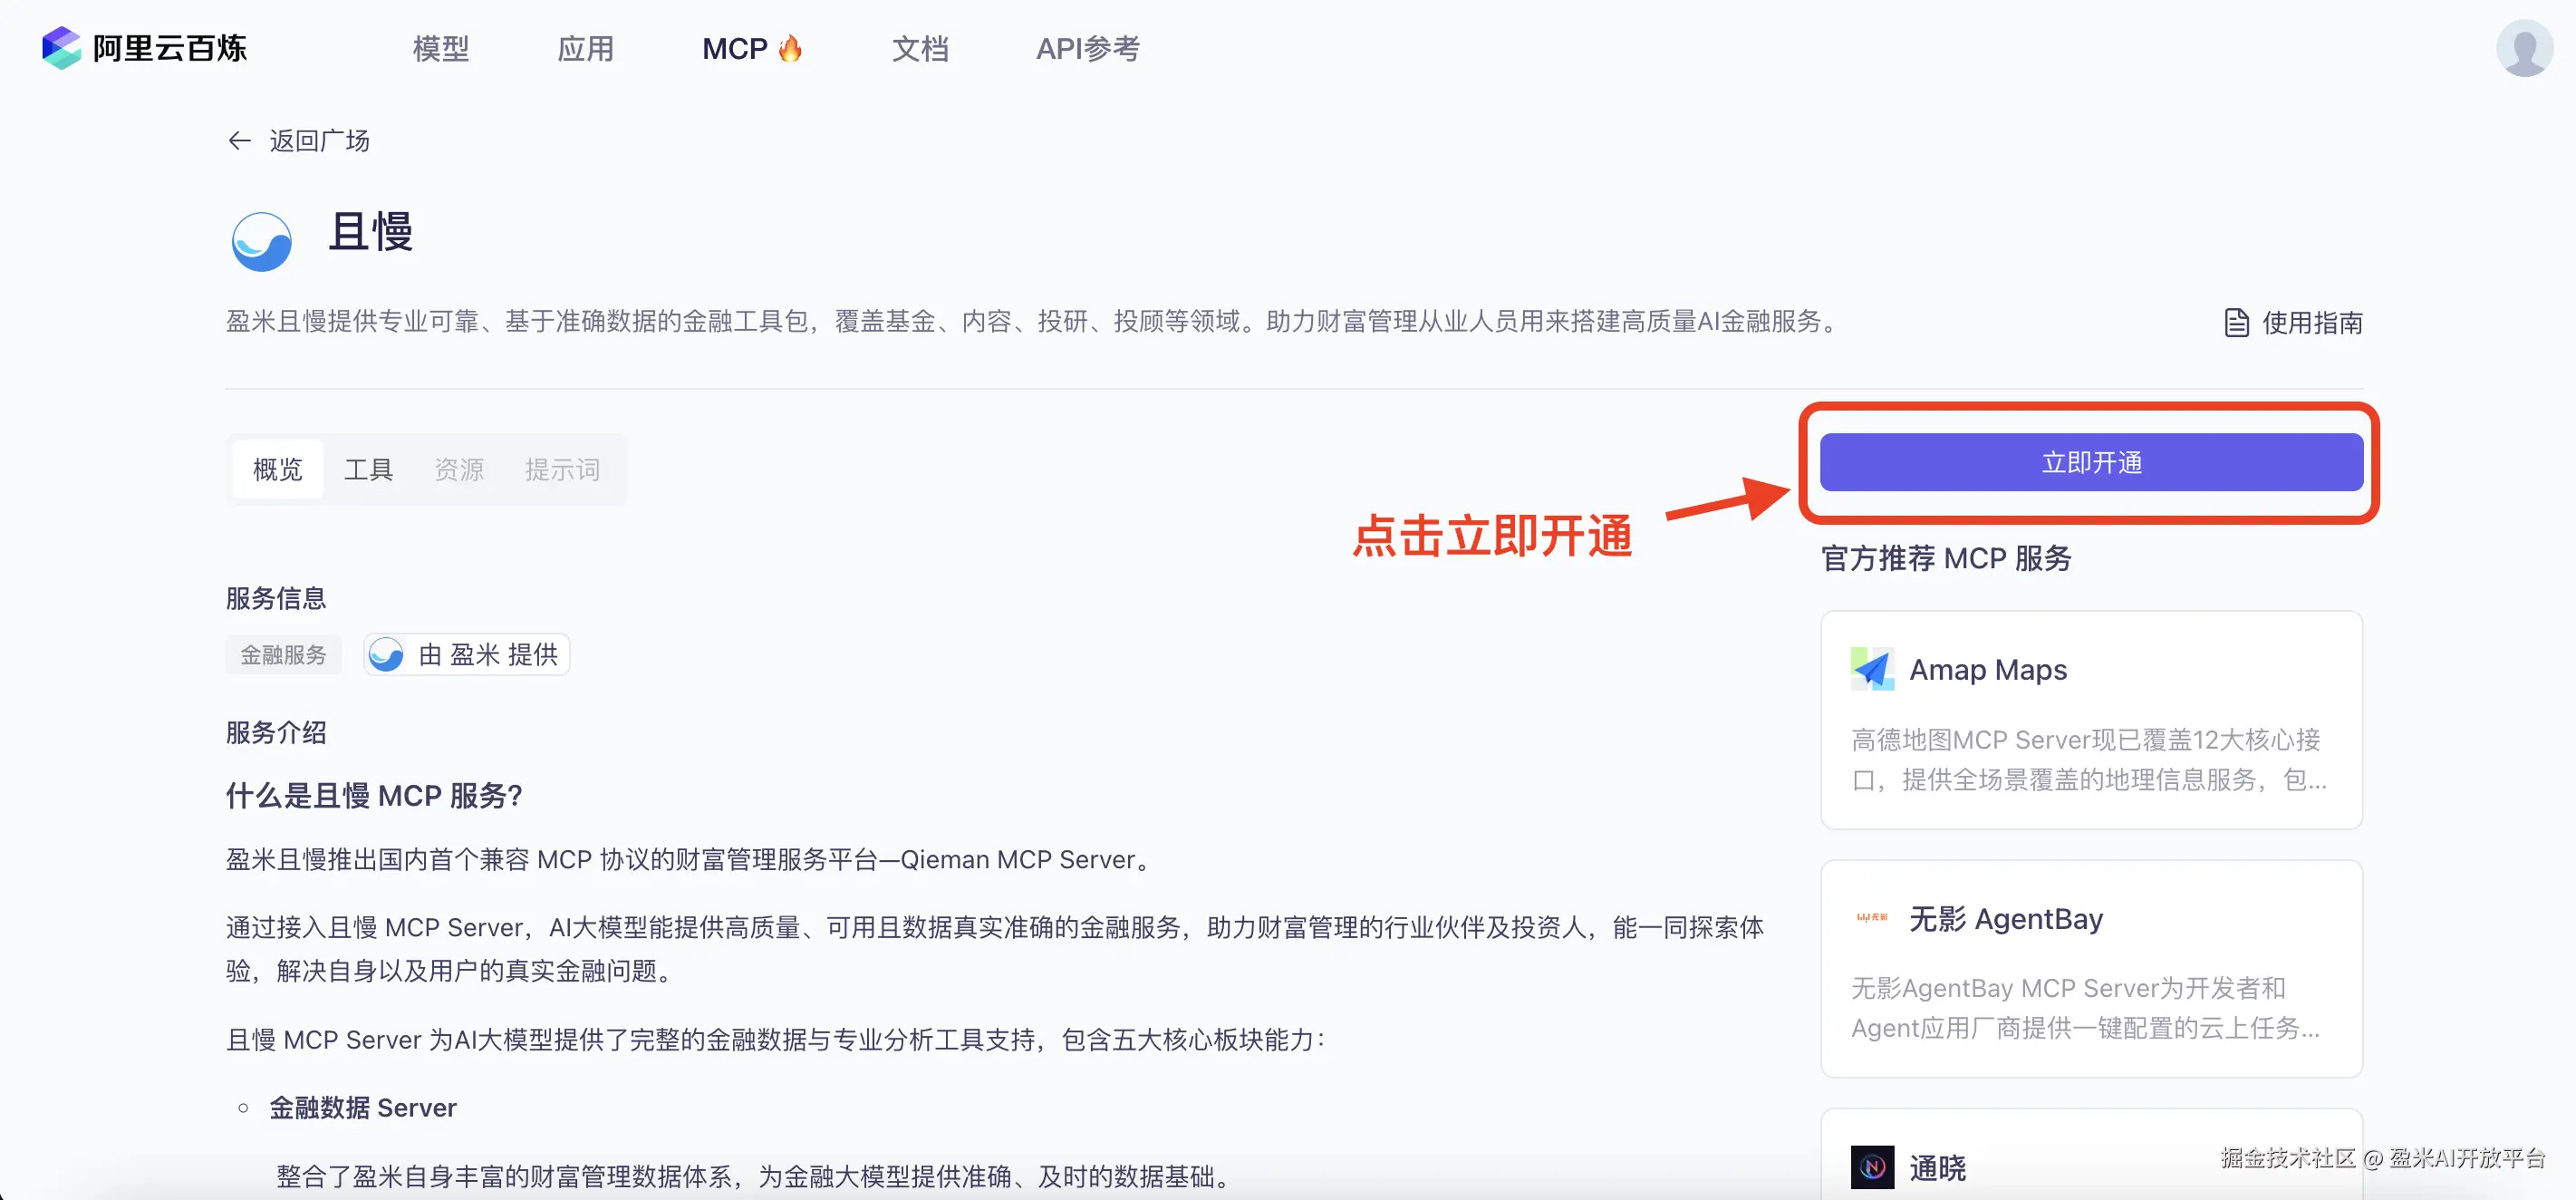Go to 文档 in top navigation
The width and height of the screenshot is (2576, 1200).
point(920,48)
